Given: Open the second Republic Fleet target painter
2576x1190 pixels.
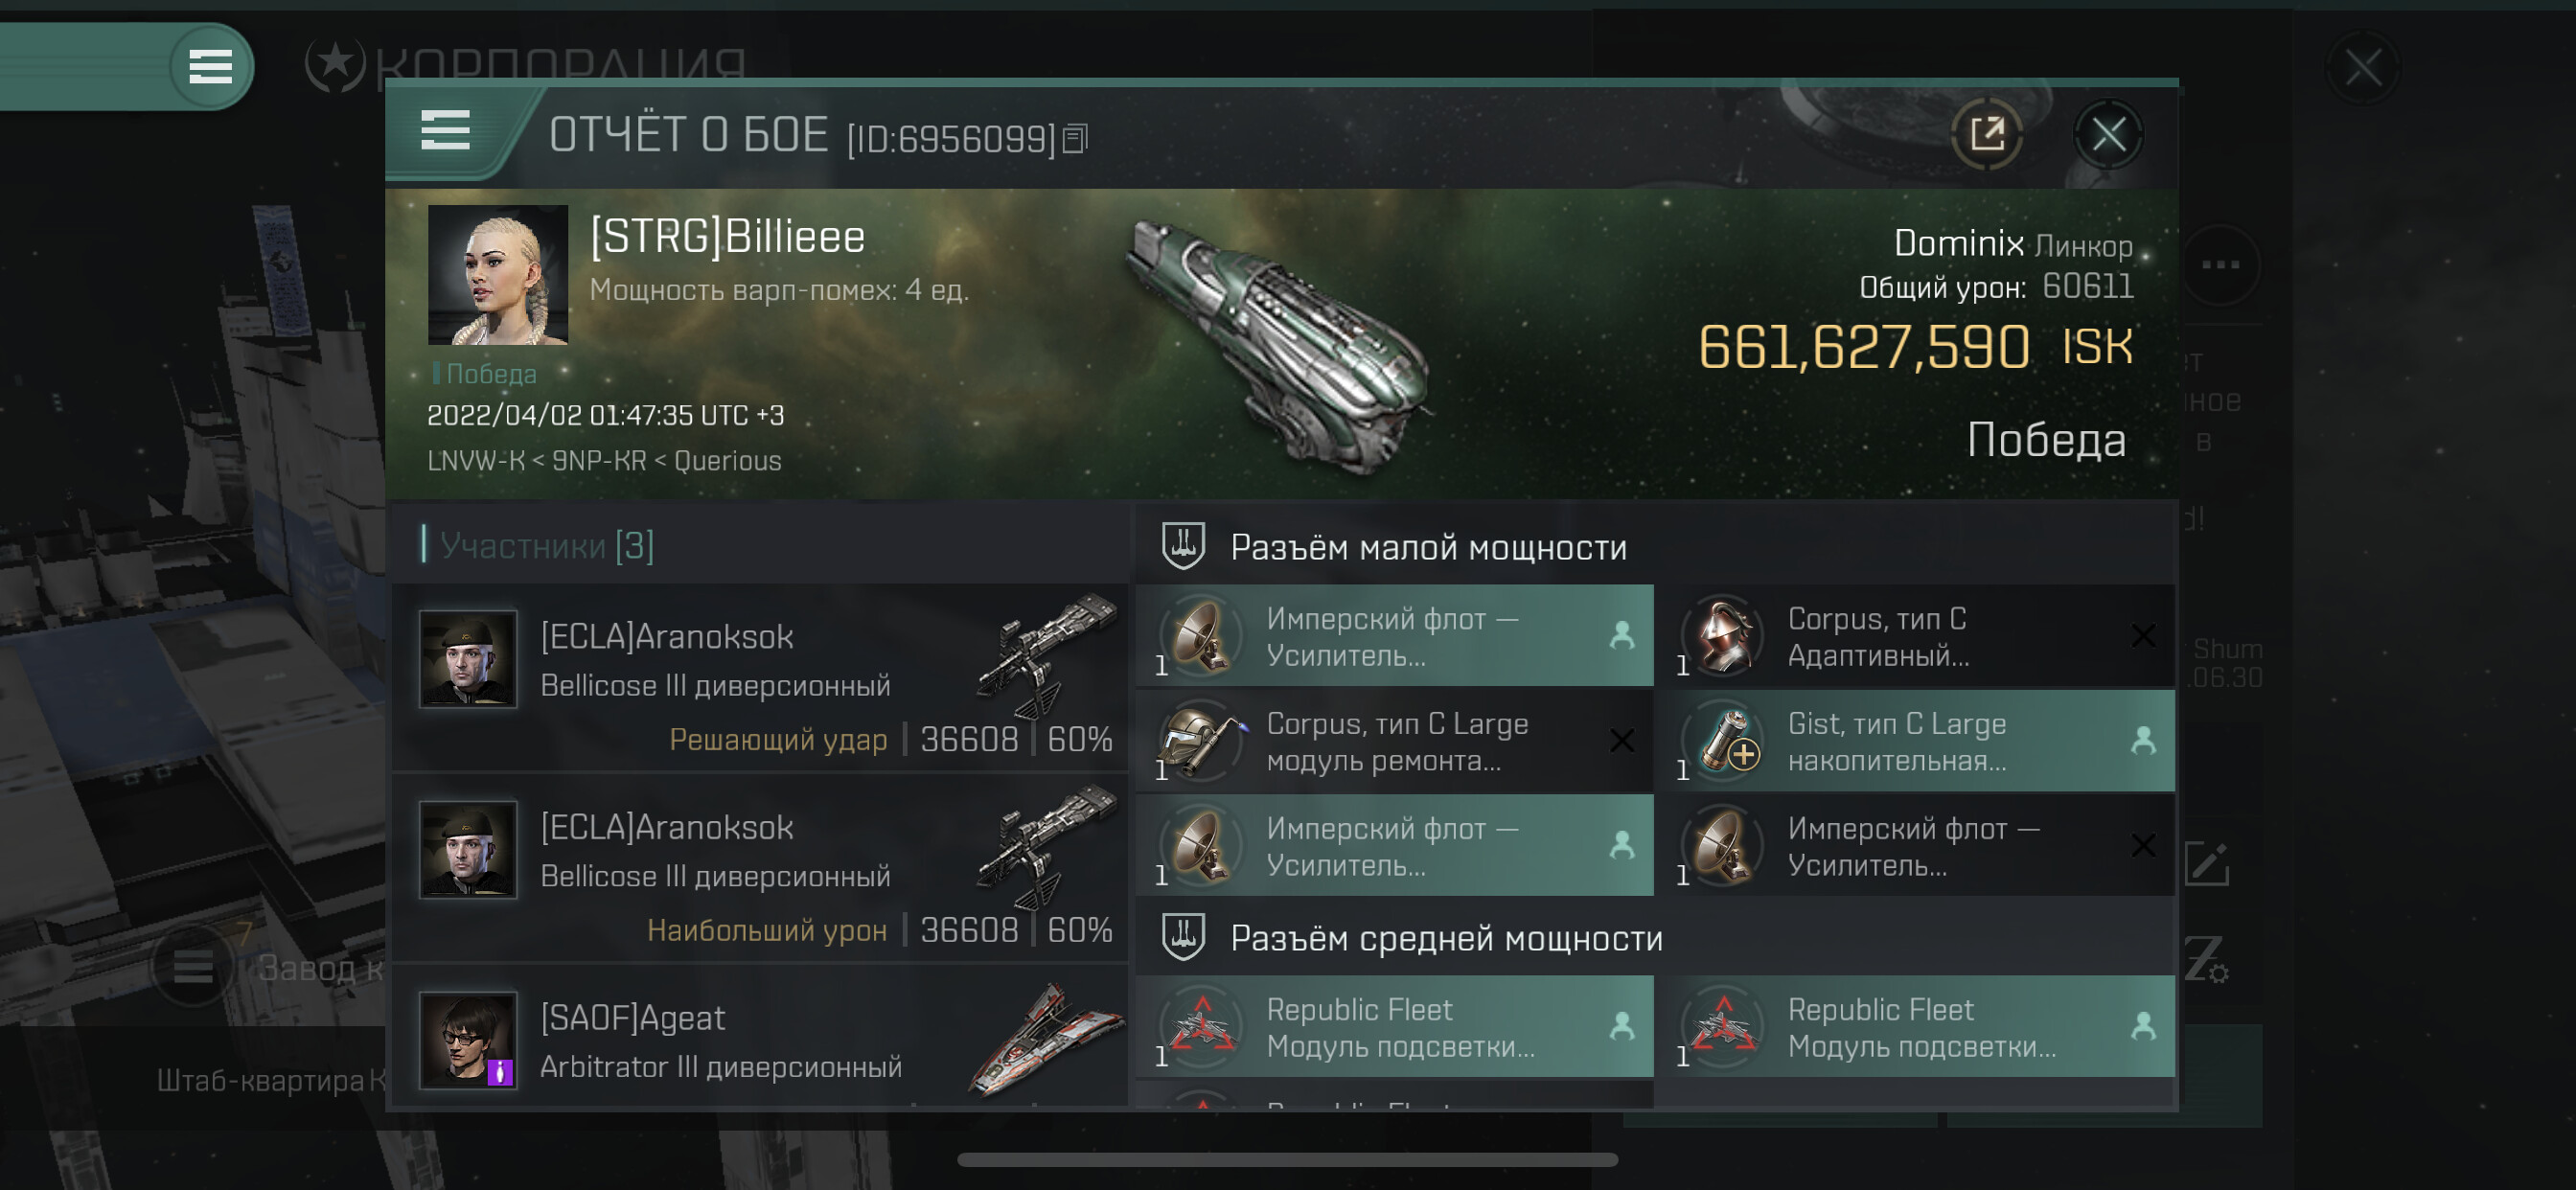Looking at the screenshot, I should [1915, 1027].
